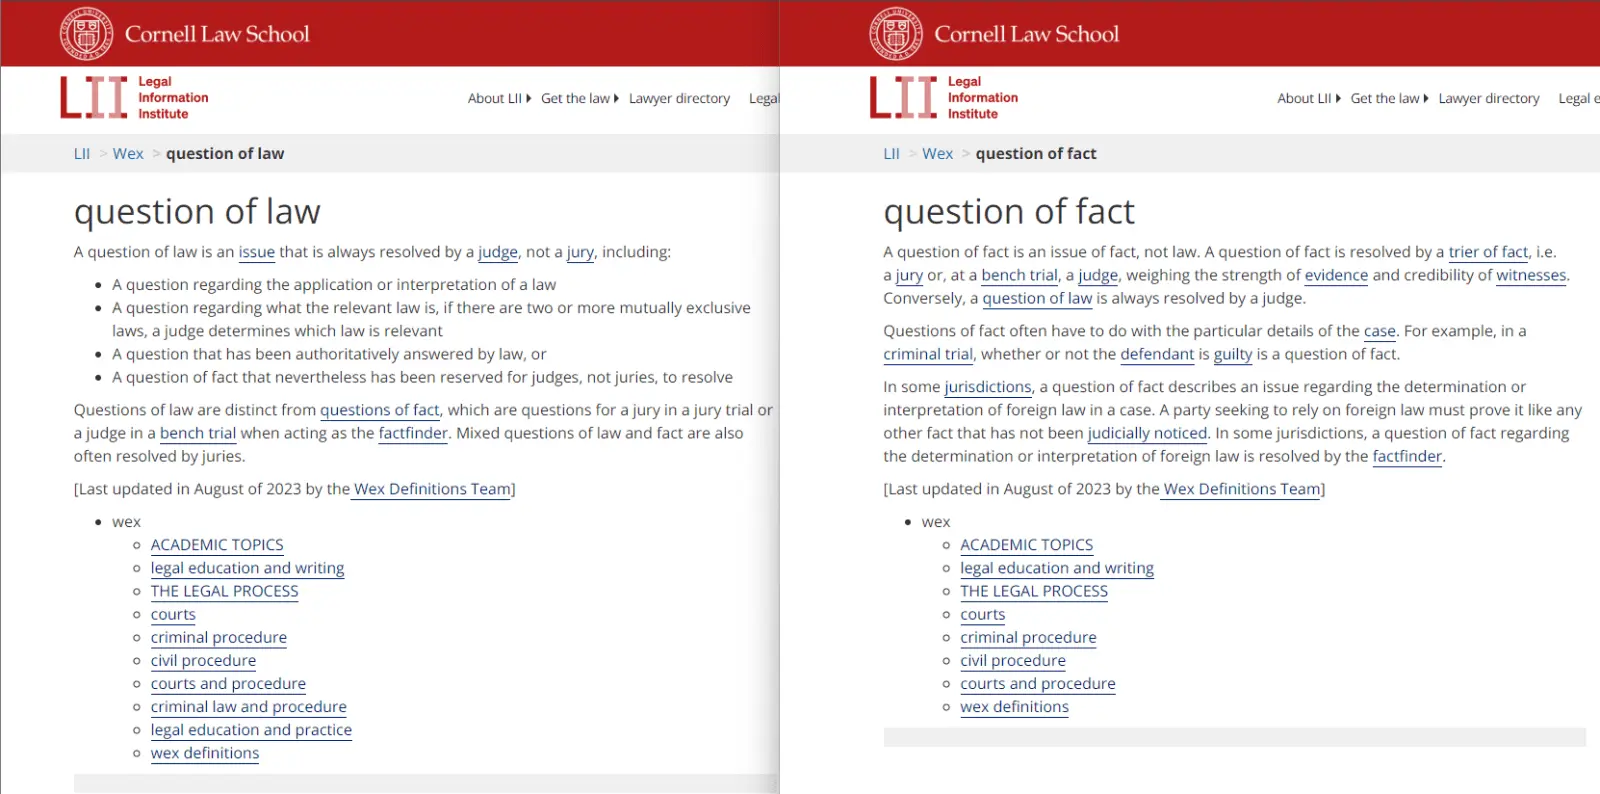Open 'criminal procedure' on question of fact page
1600x794 pixels.
tap(1029, 637)
